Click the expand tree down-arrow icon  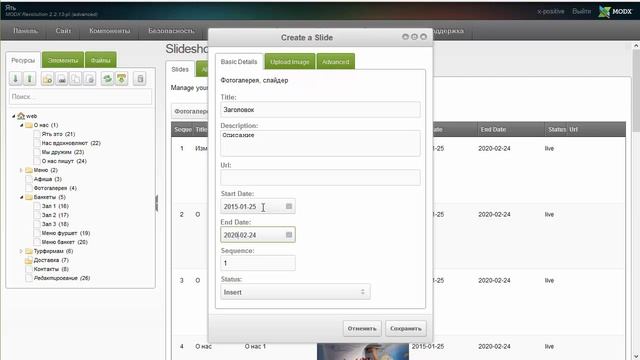tap(16, 78)
